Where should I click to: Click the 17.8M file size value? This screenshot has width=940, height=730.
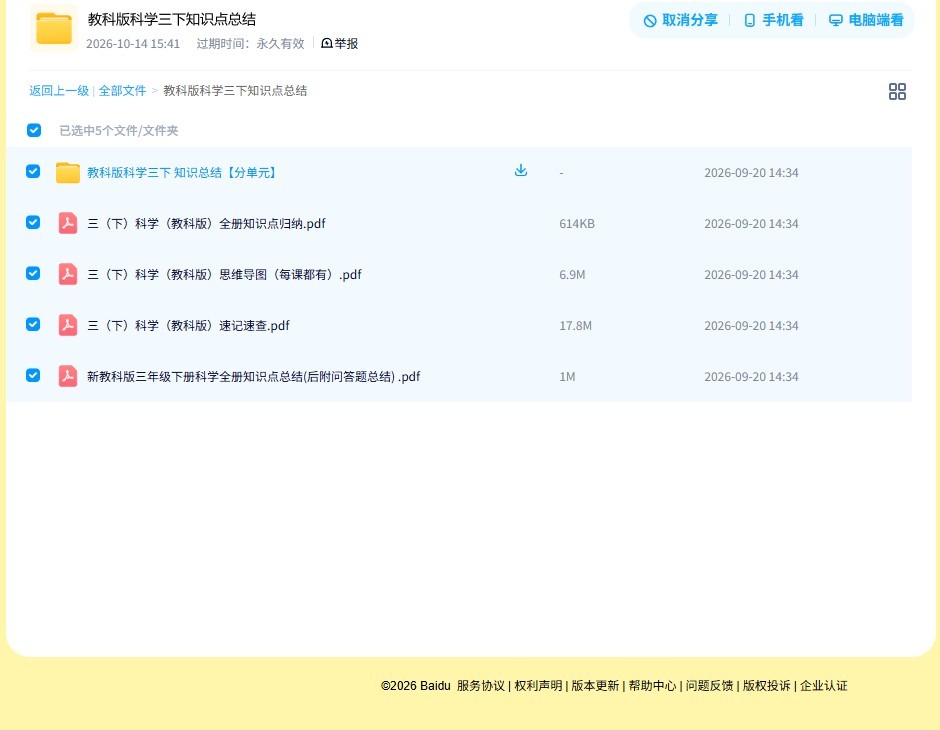pos(576,325)
